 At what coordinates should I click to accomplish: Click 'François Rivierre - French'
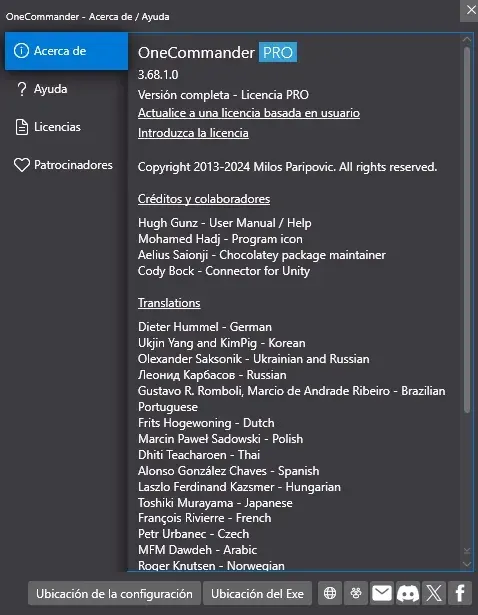pos(204,518)
